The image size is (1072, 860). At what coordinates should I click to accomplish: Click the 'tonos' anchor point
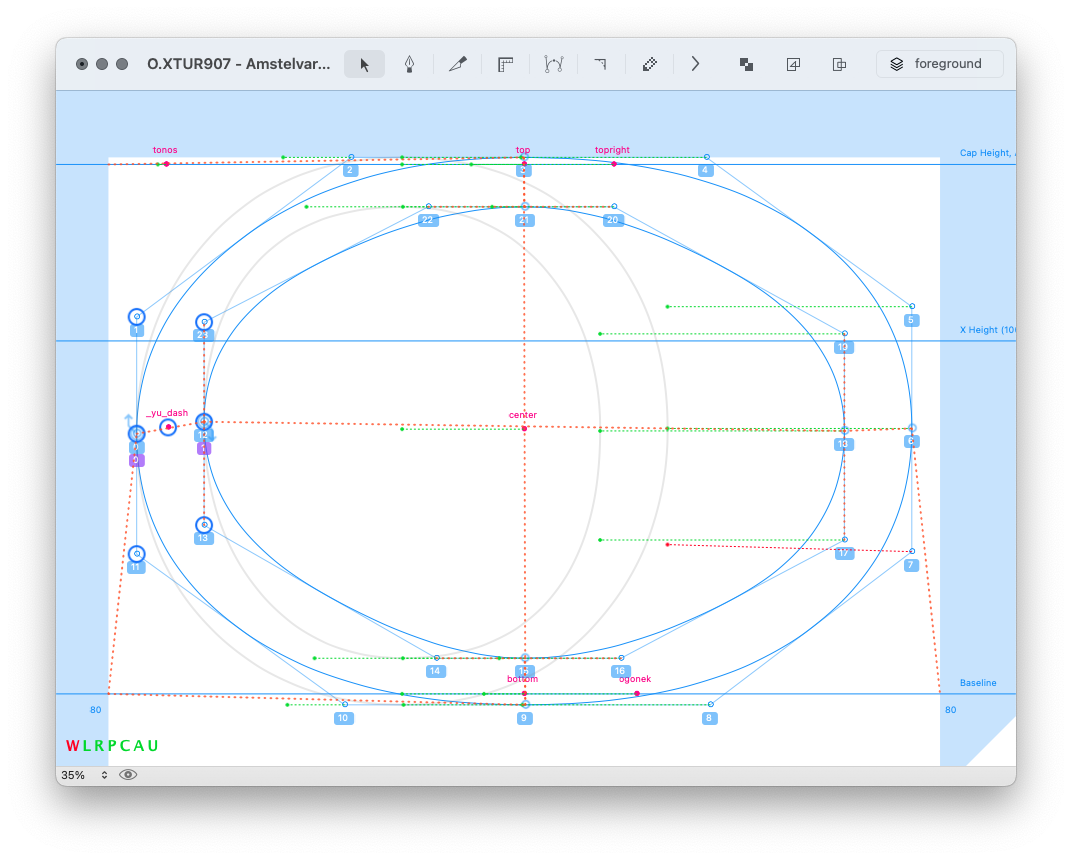166,164
